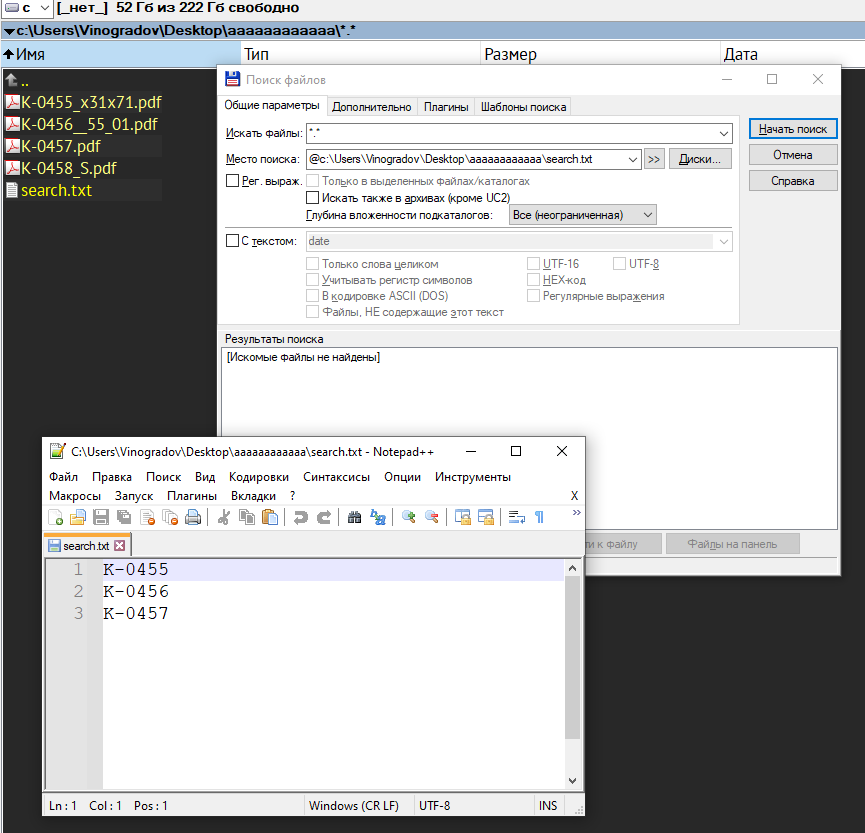Screen dimensions: 865x833
Task: Click the 'Начать поиск' button
Action: pyautogui.click(x=793, y=129)
